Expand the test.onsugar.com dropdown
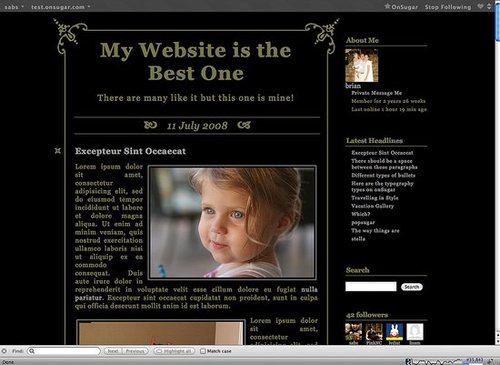 click(x=61, y=7)
